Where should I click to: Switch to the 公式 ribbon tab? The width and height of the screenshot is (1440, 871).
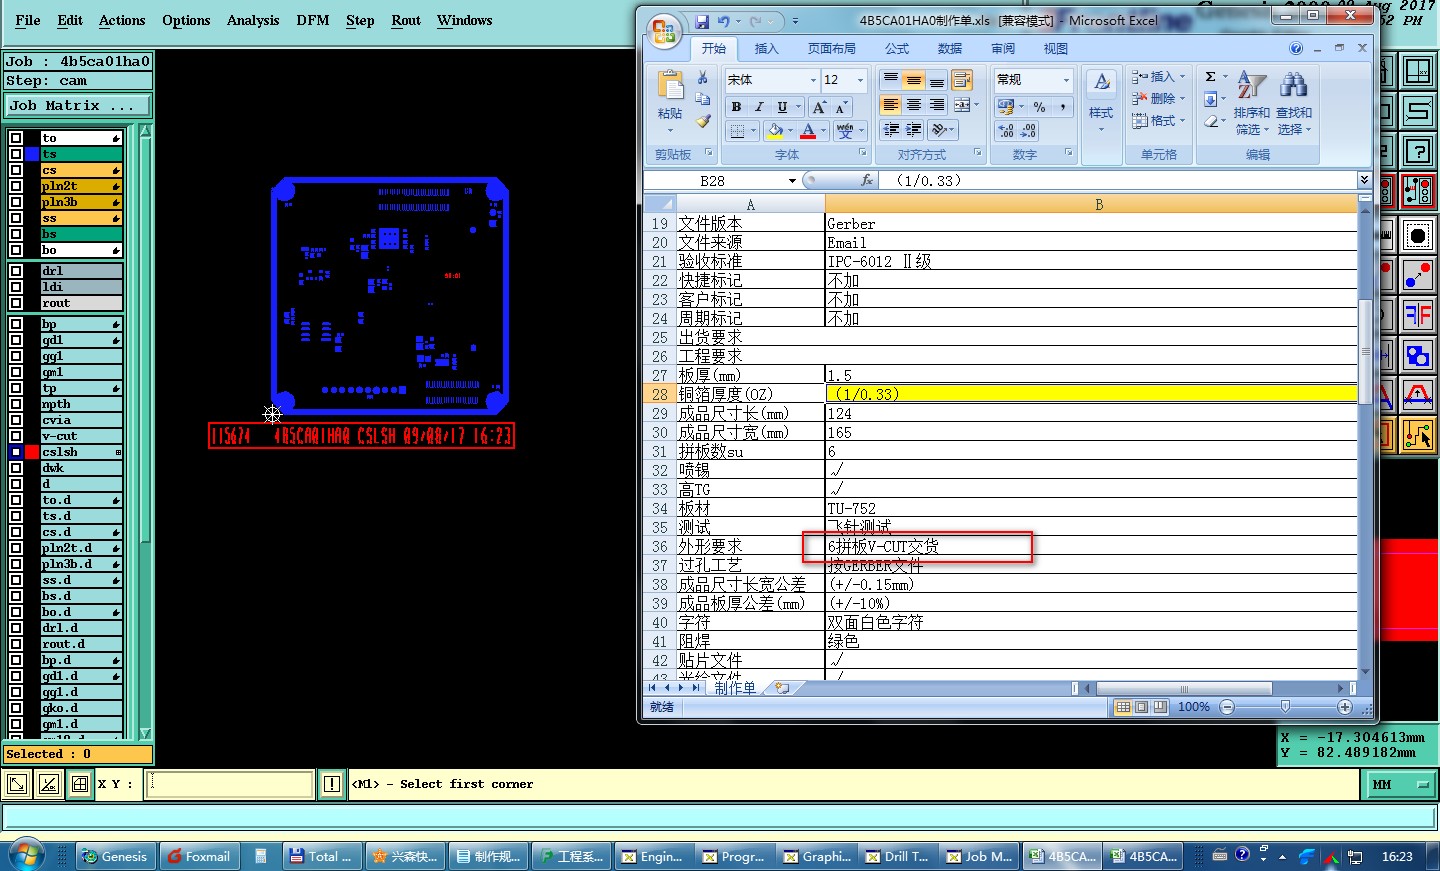(x=897, y=48)
